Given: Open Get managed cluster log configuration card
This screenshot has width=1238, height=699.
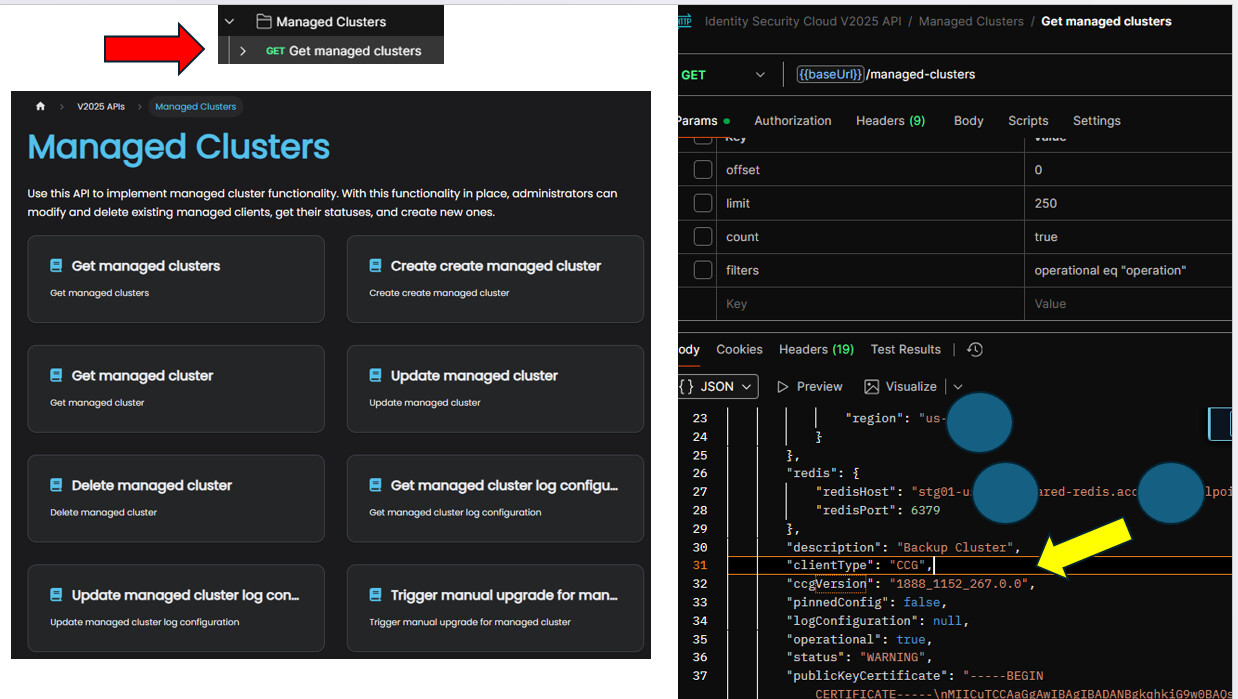Looking at the screenshot, I should point(495,498).
